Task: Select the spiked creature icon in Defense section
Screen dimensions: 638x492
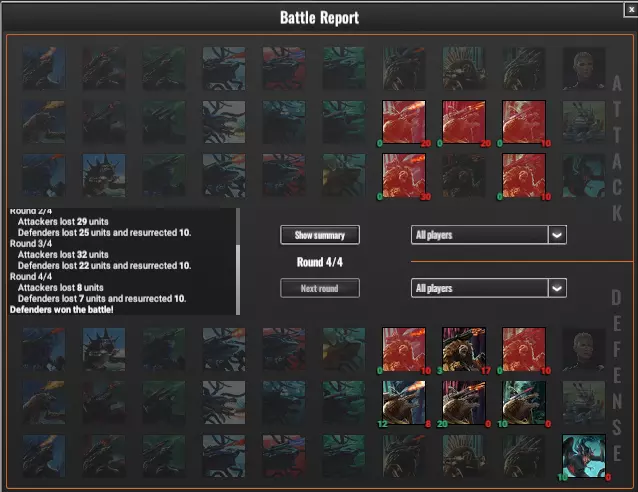Action: [104, 349]
